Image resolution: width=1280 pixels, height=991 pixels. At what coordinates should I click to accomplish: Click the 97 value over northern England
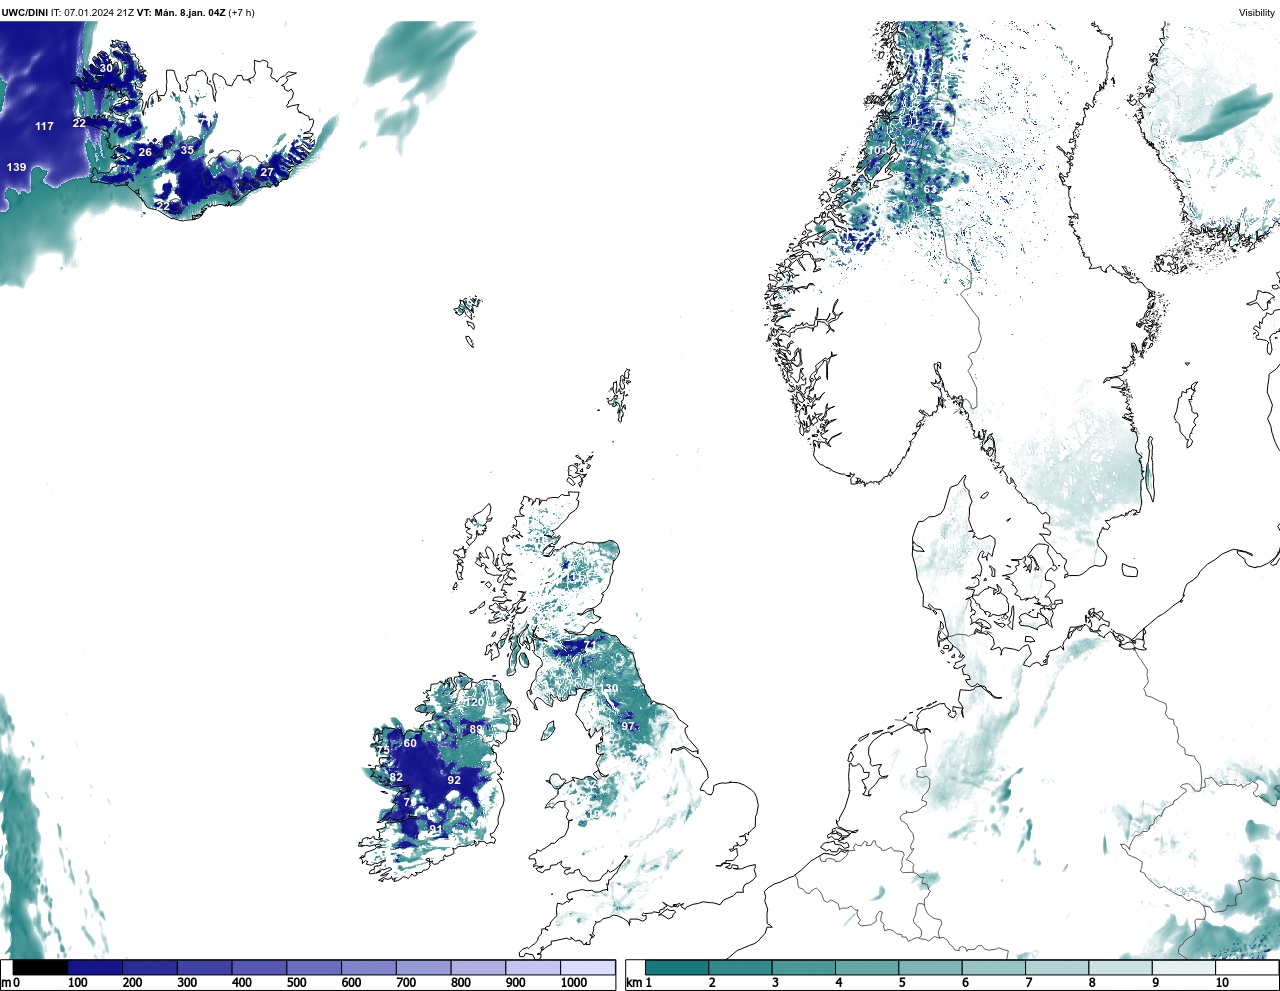(x=628, y=726)
